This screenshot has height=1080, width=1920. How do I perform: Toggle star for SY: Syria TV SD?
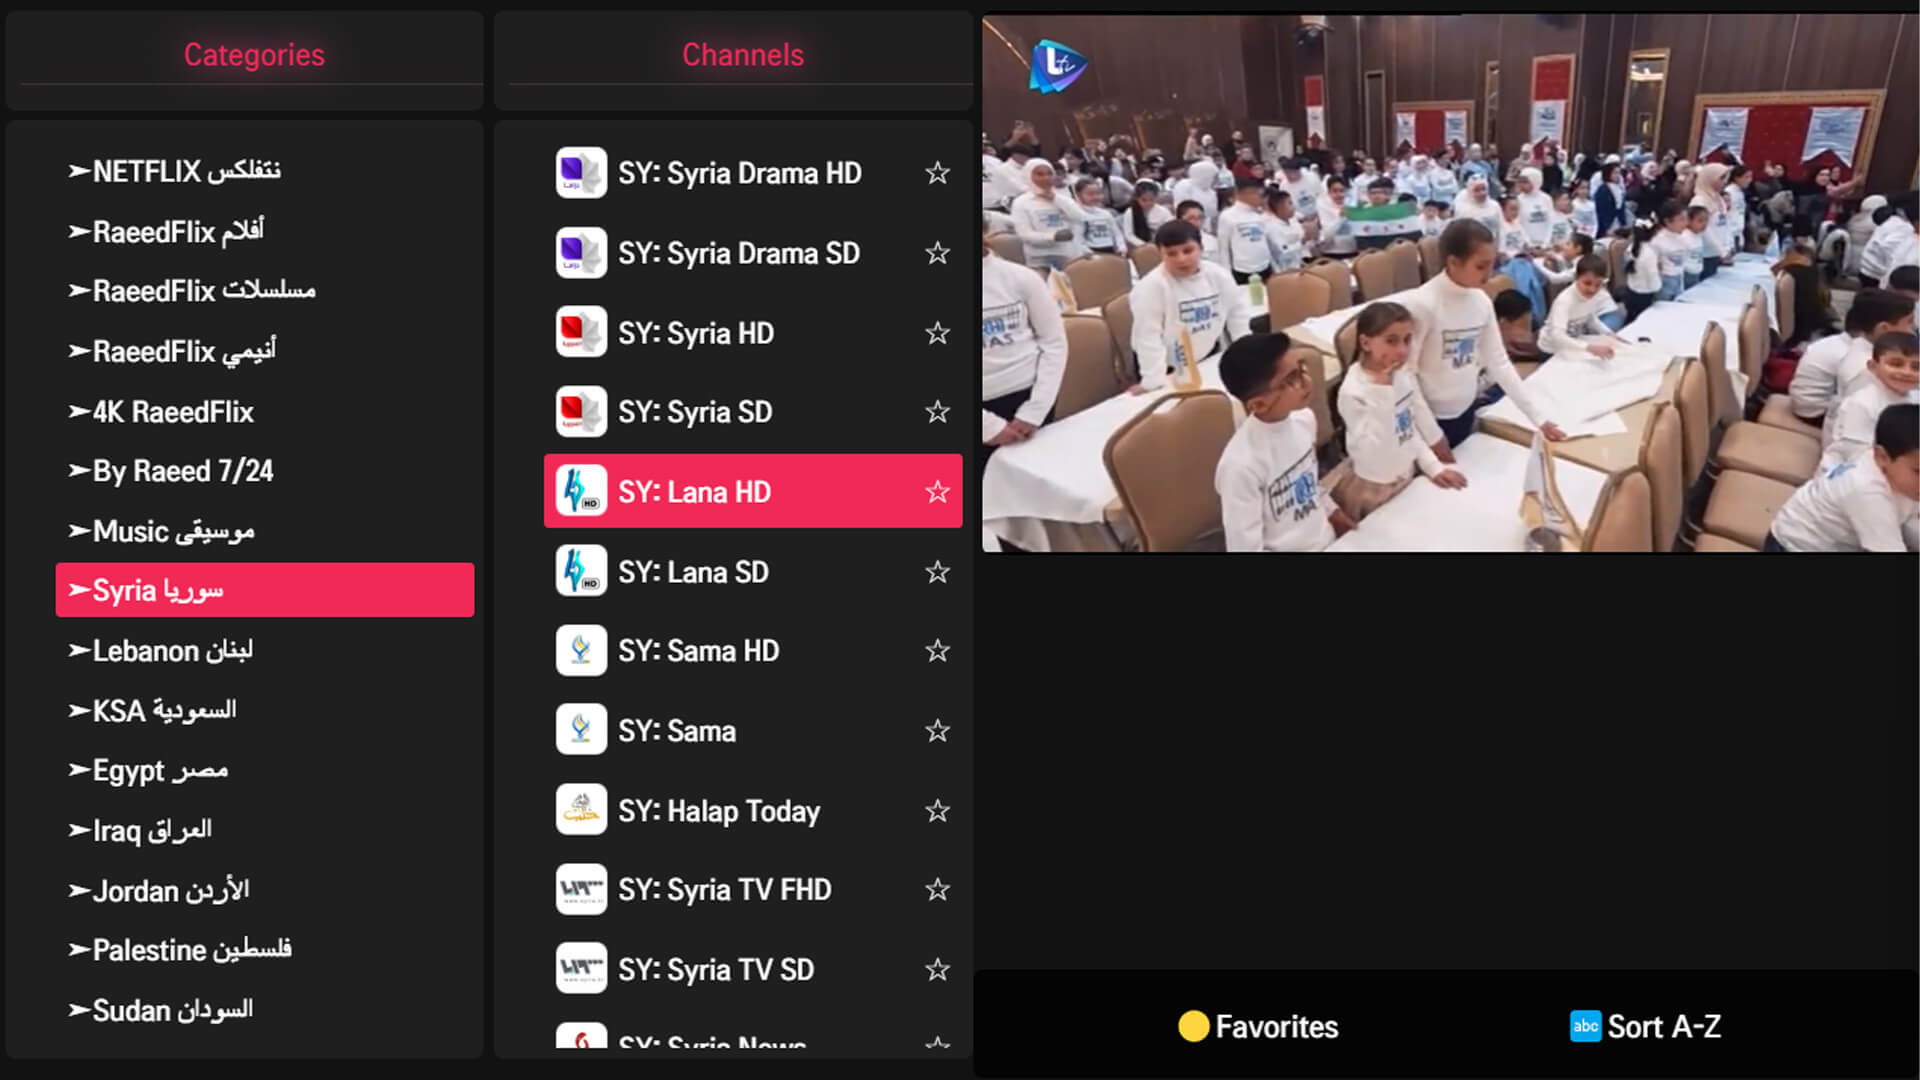pyautogui.click(x=937, y=969)
